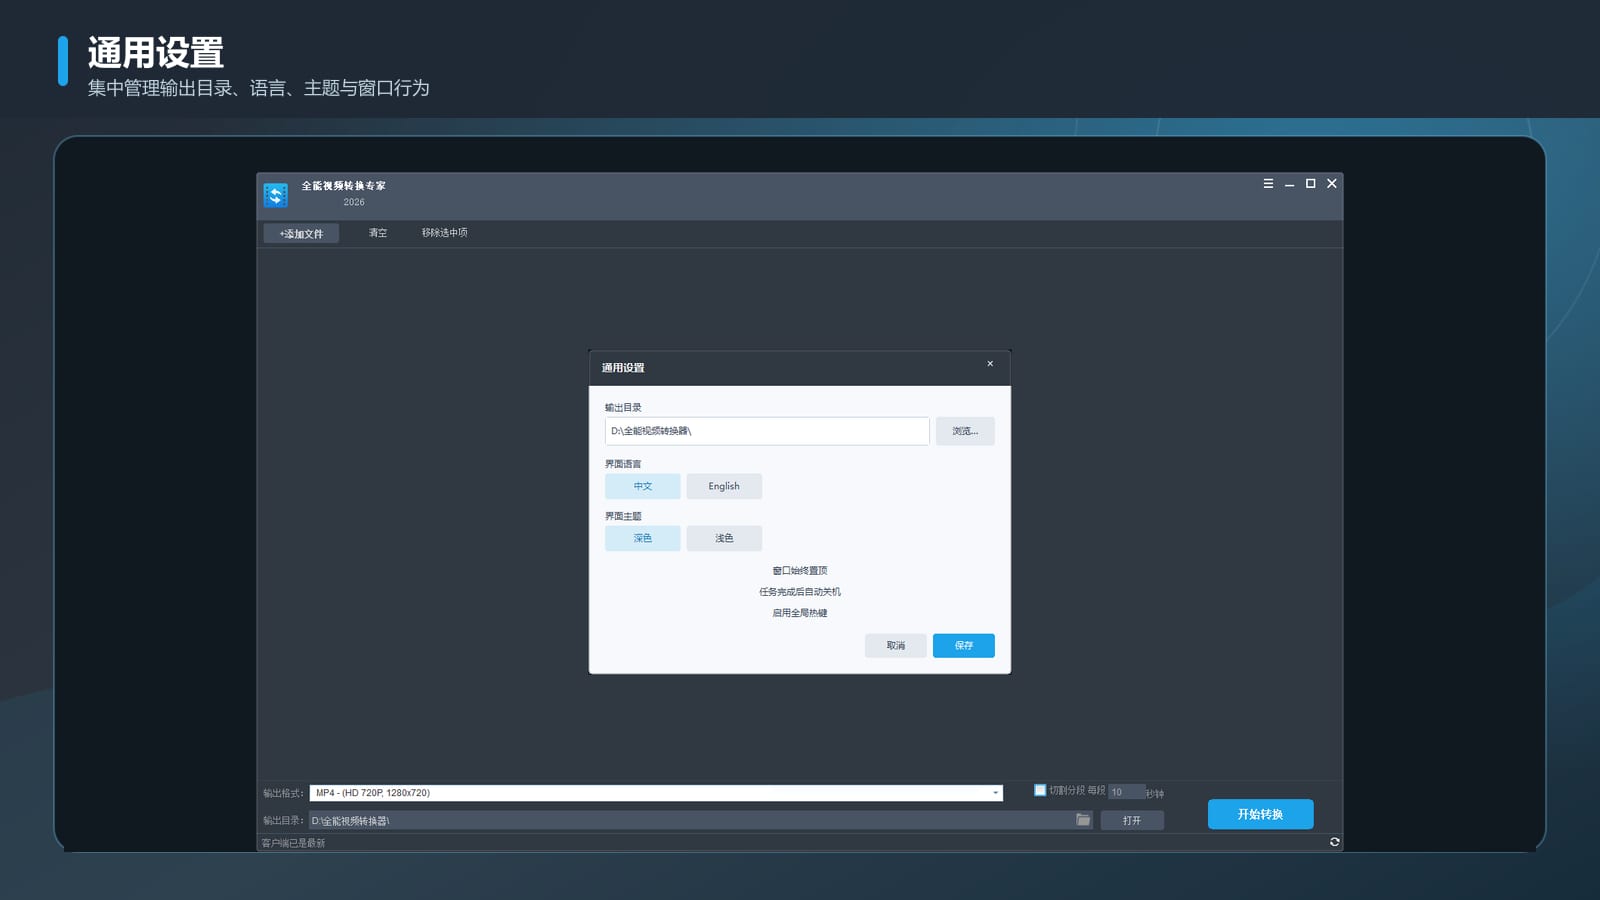The width and height of the screenshot is (1600, 900).
Task: Toggle 窗口始终置顶 option
Action: click(x=800, y=571)
